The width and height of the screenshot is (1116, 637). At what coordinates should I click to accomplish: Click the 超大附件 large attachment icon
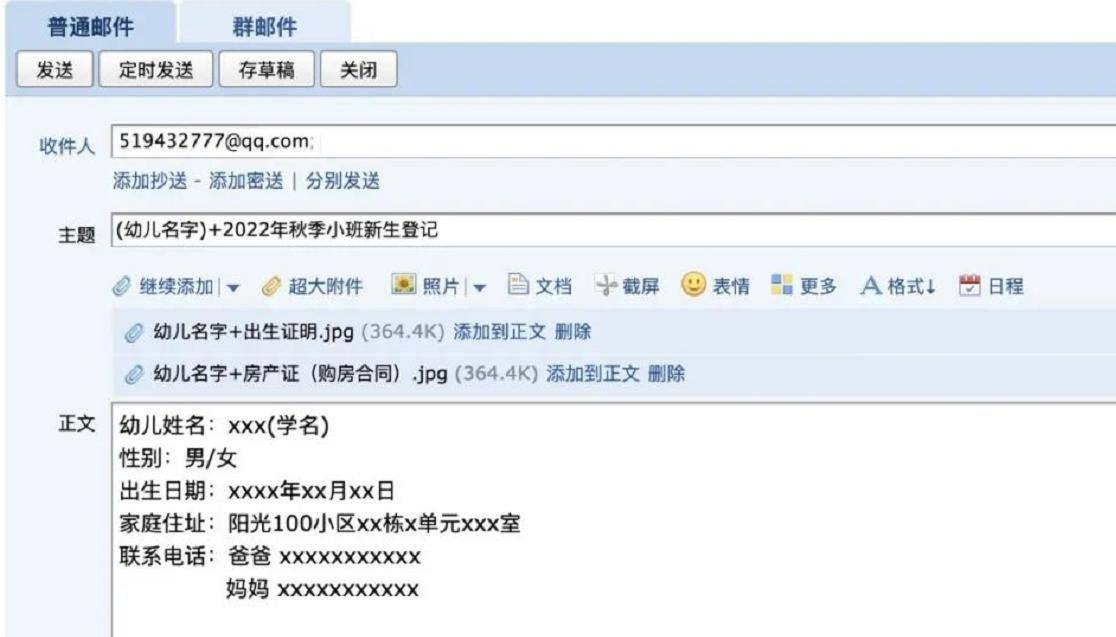click(x=271, y=286)
